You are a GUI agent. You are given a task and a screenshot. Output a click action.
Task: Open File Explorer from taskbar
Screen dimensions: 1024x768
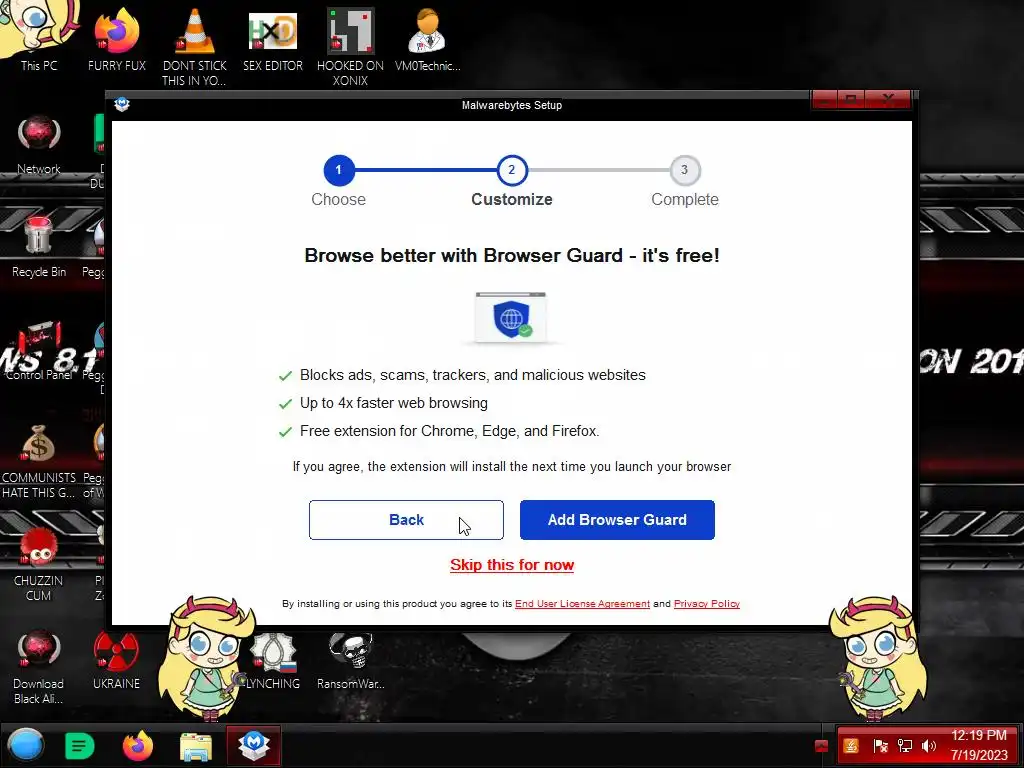(196, 747)
